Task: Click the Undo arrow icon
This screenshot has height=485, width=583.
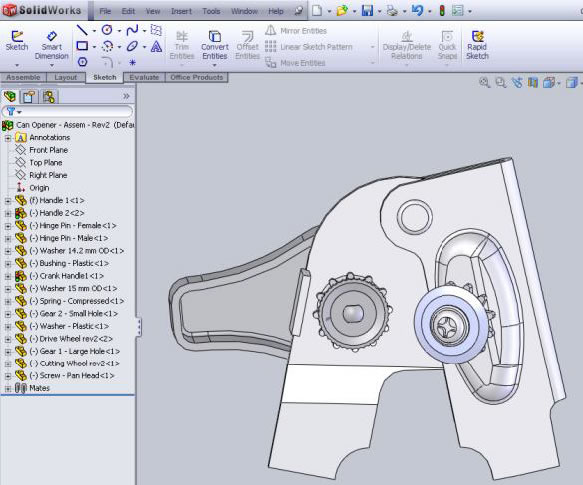Action: (417, 10)
